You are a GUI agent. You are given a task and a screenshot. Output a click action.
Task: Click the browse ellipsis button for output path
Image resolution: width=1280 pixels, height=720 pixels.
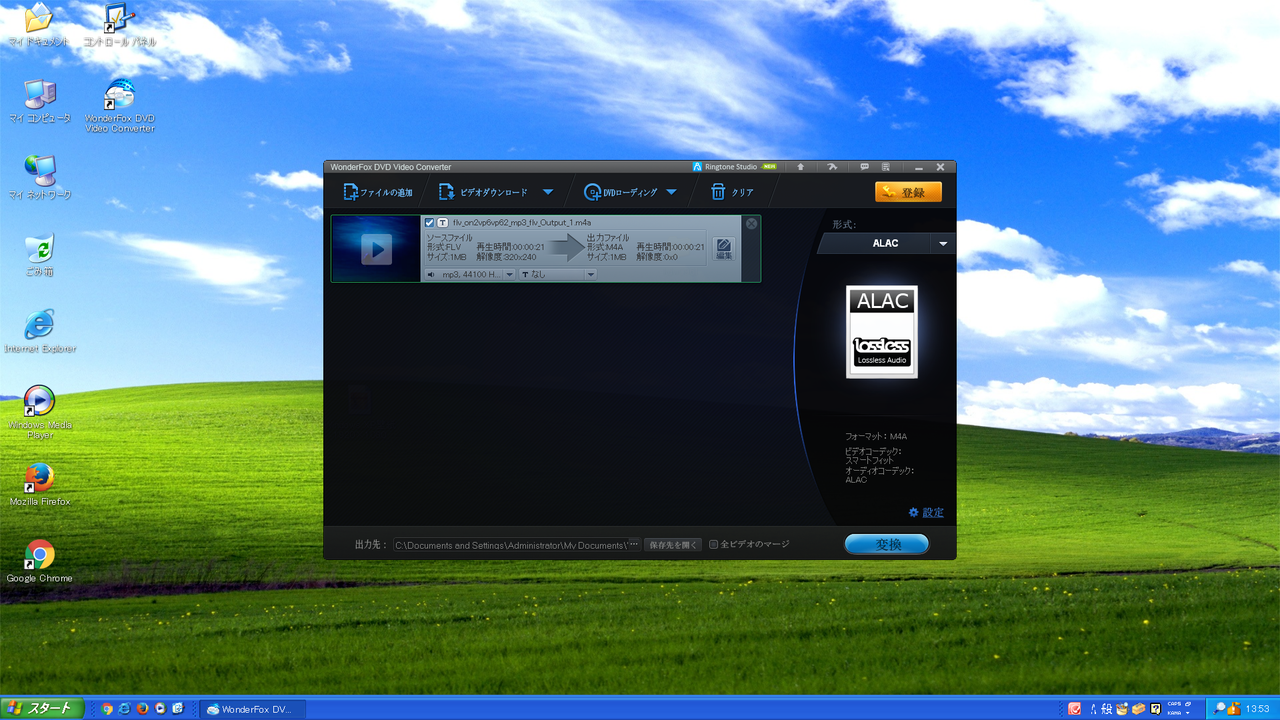634,545
